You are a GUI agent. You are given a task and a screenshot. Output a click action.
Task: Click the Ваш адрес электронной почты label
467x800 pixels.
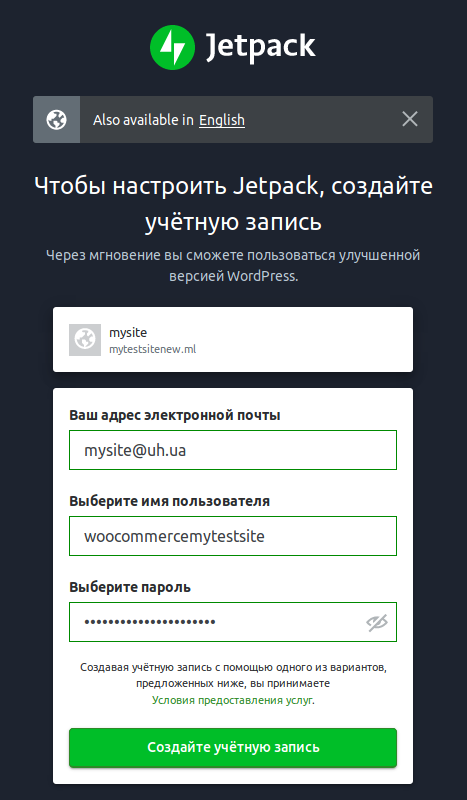point(175,415)
